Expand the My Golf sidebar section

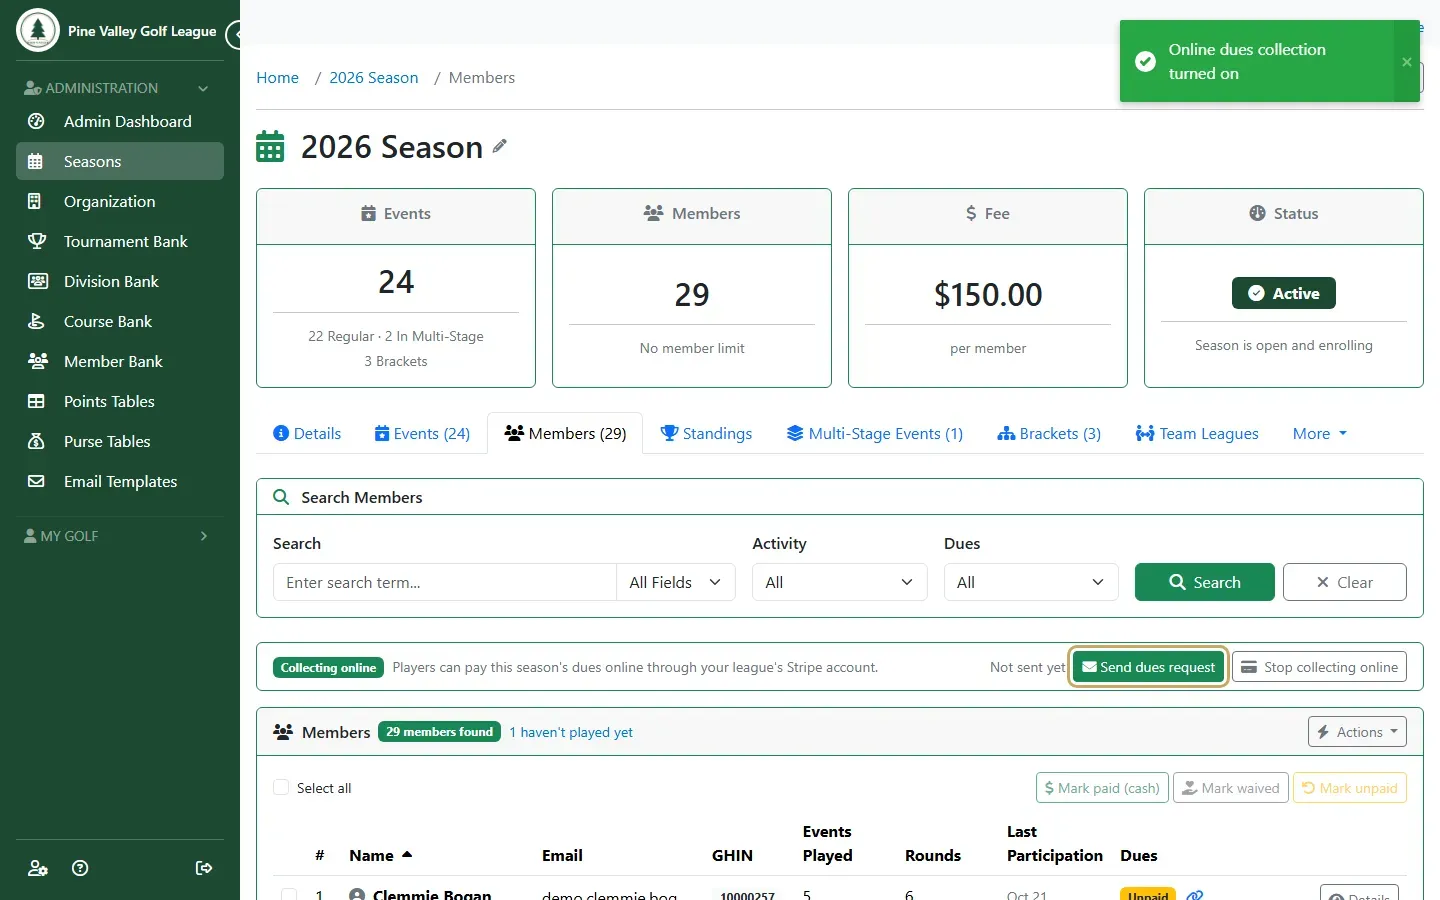tap(120, 536)
